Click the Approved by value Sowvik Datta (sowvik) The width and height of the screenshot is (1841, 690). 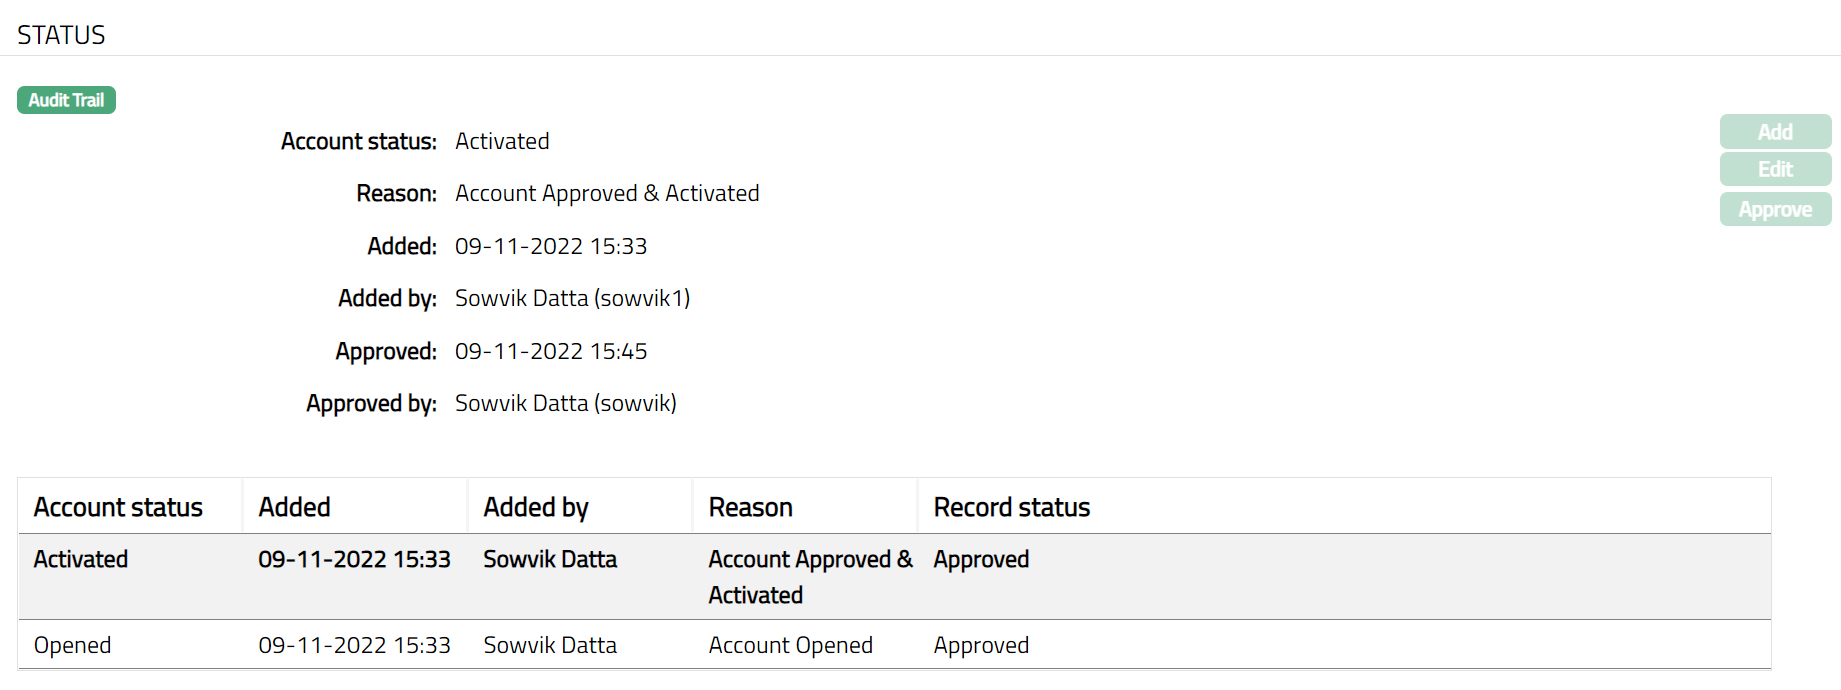click(x=565, y=404)
